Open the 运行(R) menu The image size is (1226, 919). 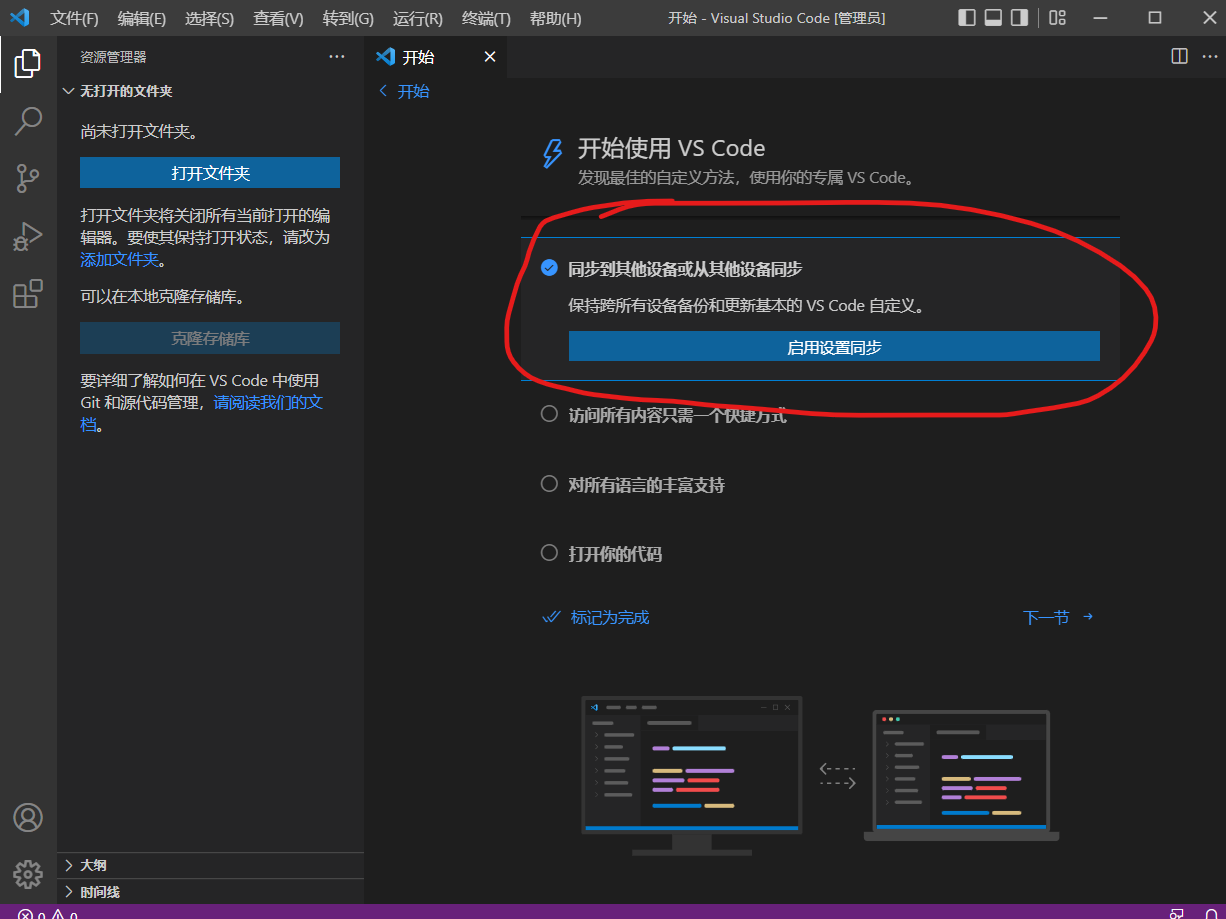pyautogui.click(x=418, y=18)
